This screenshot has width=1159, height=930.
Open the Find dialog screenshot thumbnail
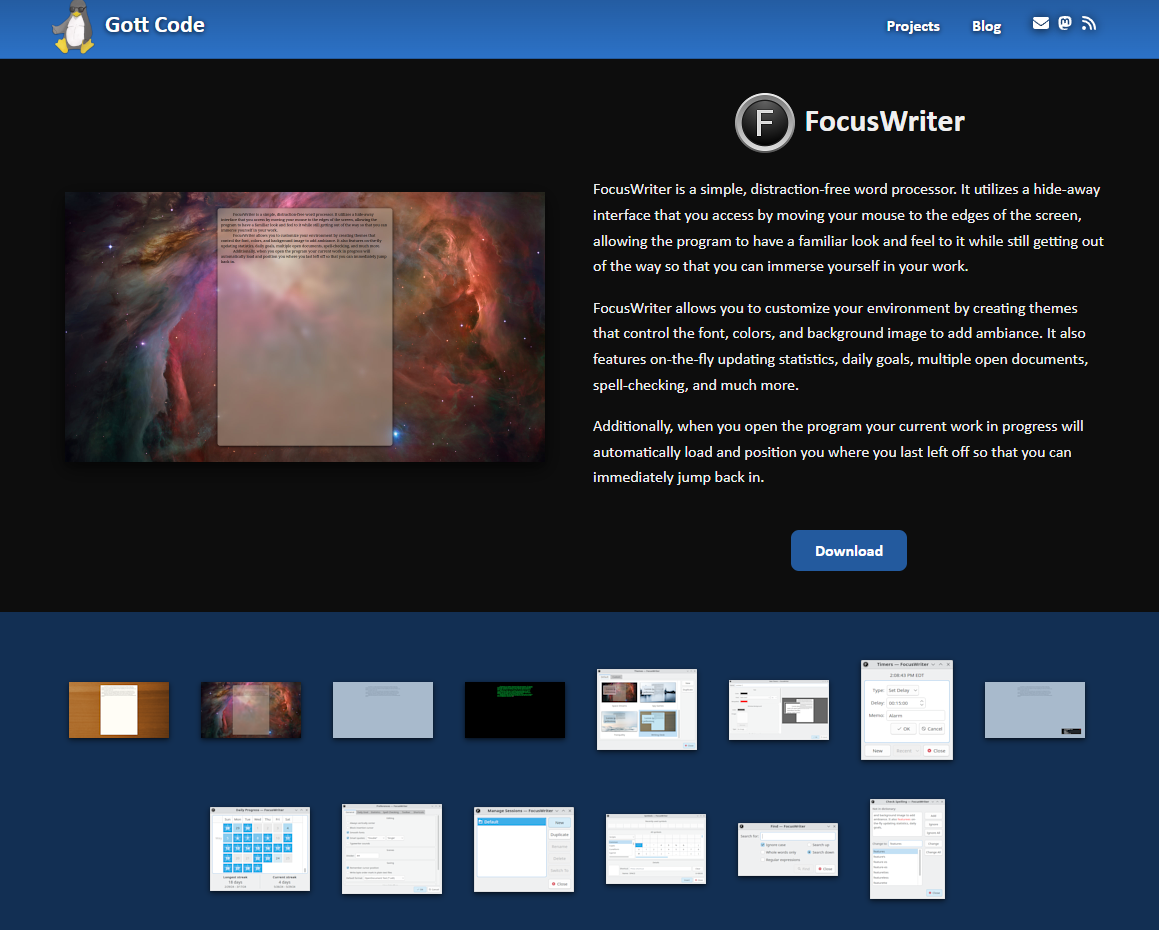788,849
